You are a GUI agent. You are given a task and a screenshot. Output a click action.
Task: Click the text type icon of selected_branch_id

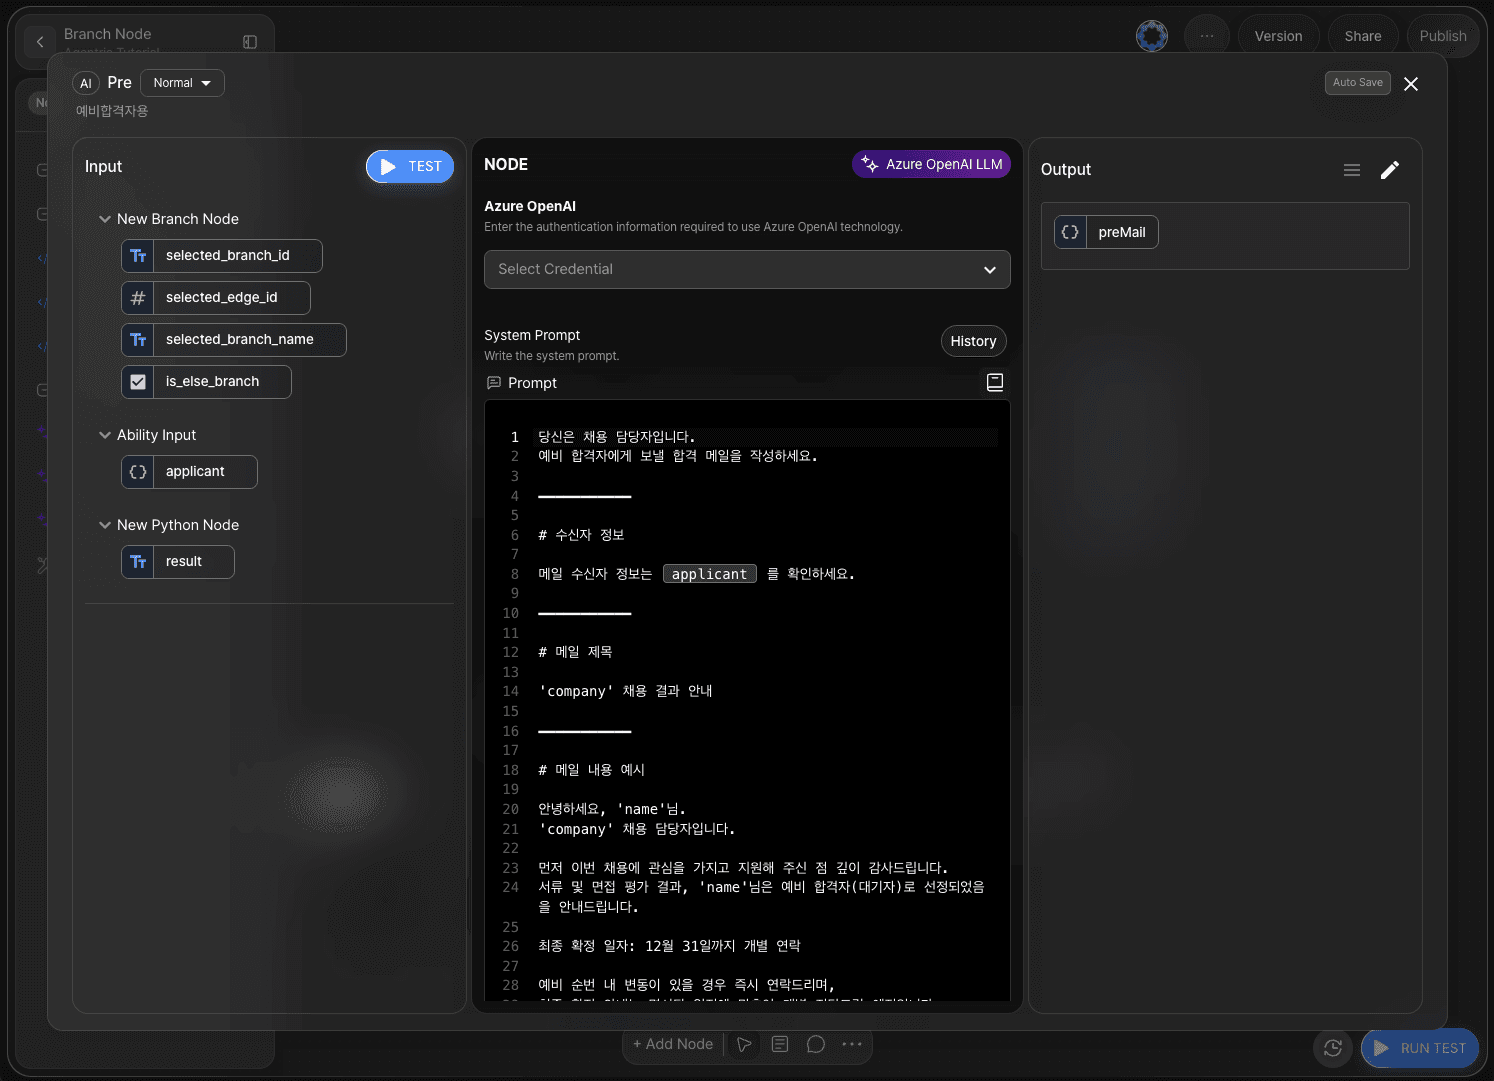pos(138,256)
